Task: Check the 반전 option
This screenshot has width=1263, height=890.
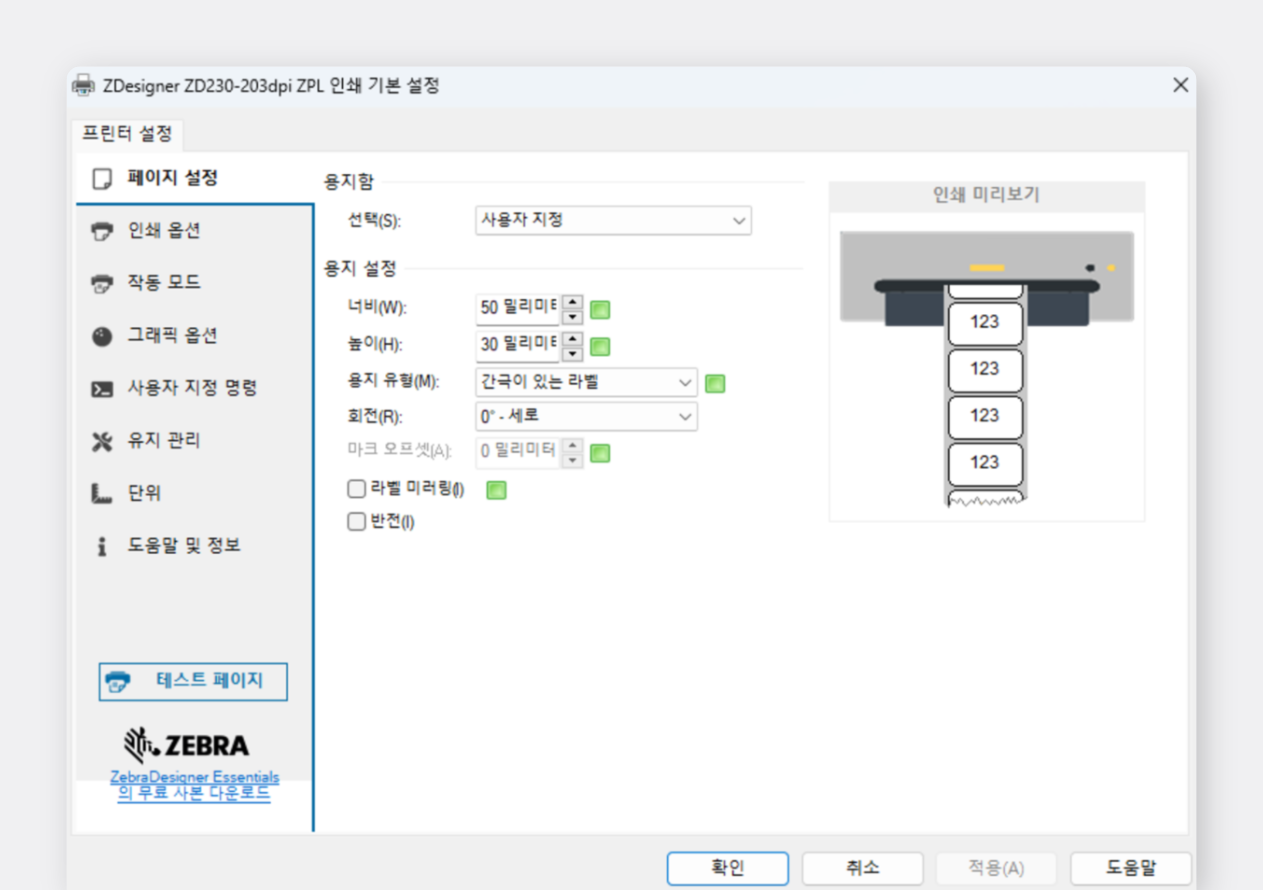Action: point(356,521)
